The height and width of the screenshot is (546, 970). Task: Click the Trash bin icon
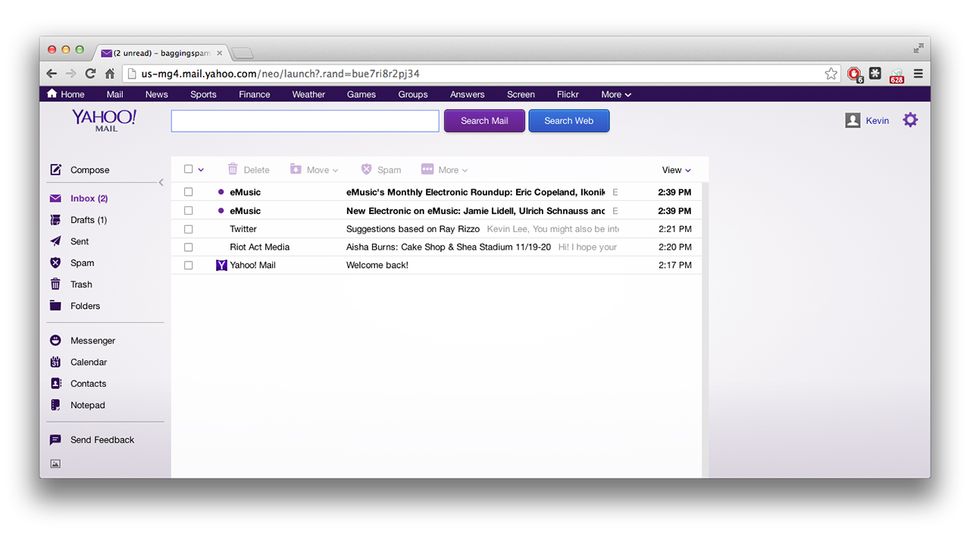click(56, 284)
